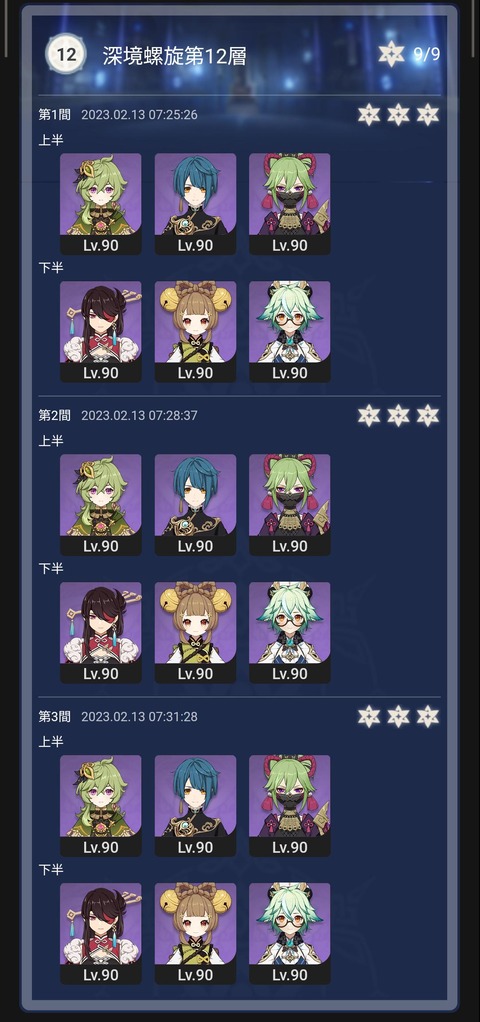
Task: Select Yaoyao portrait in chamber 1 second half
Action: point(195,332)
